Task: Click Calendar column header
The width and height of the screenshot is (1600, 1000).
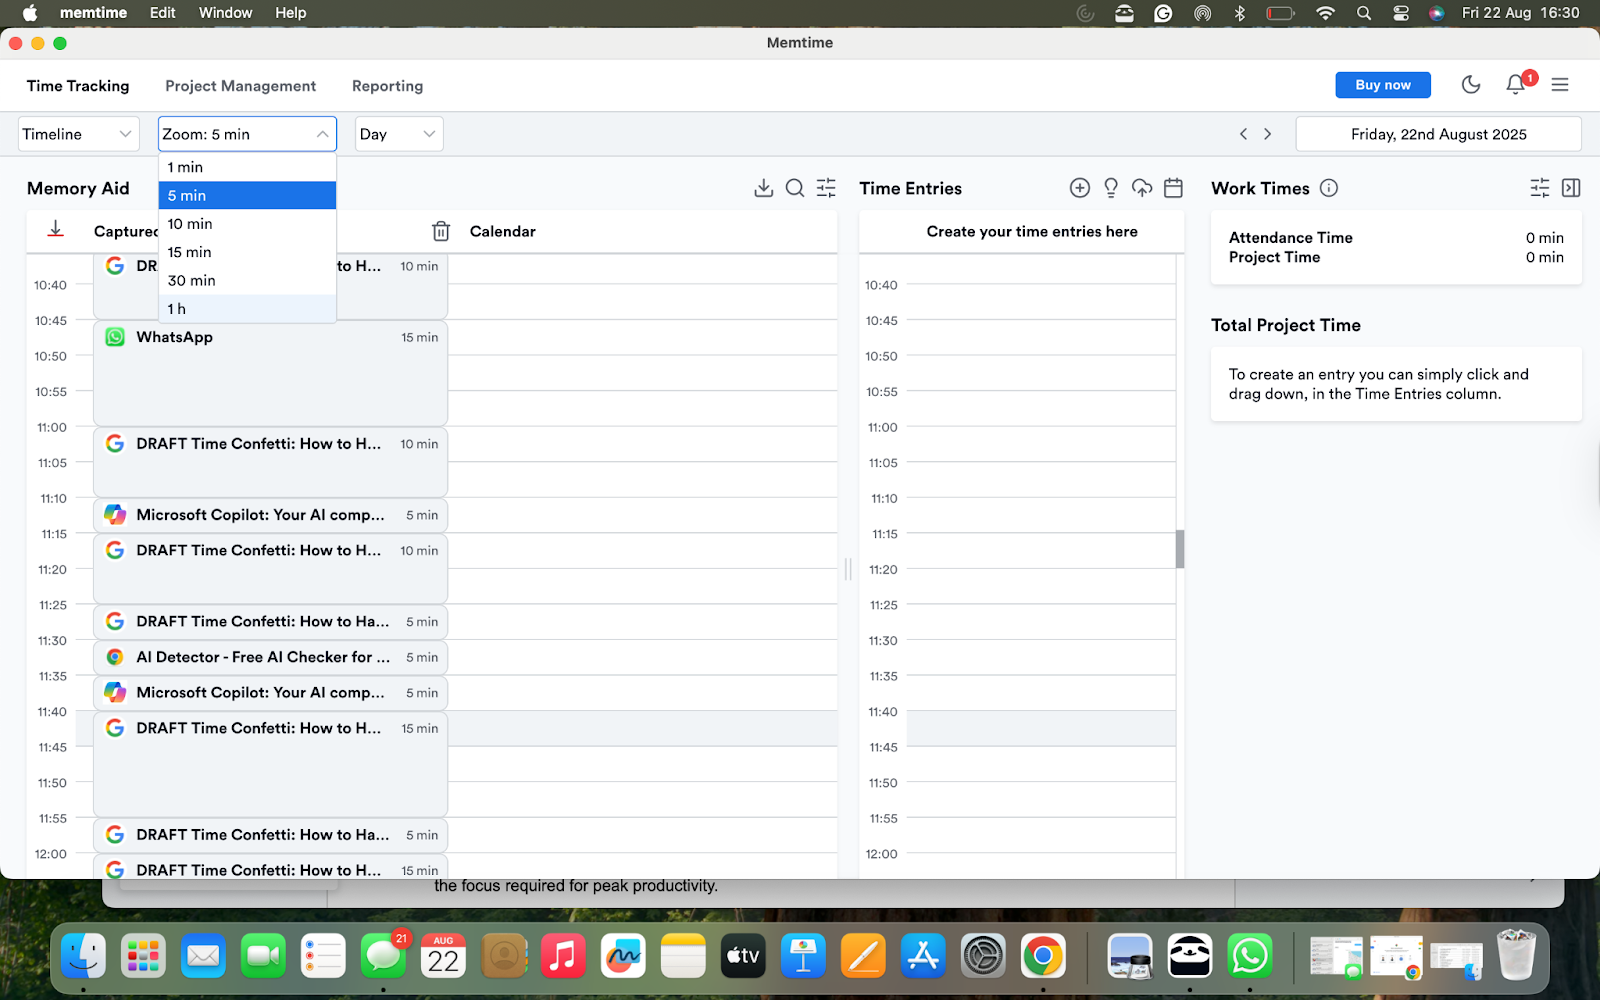Action: coord(503,231)
